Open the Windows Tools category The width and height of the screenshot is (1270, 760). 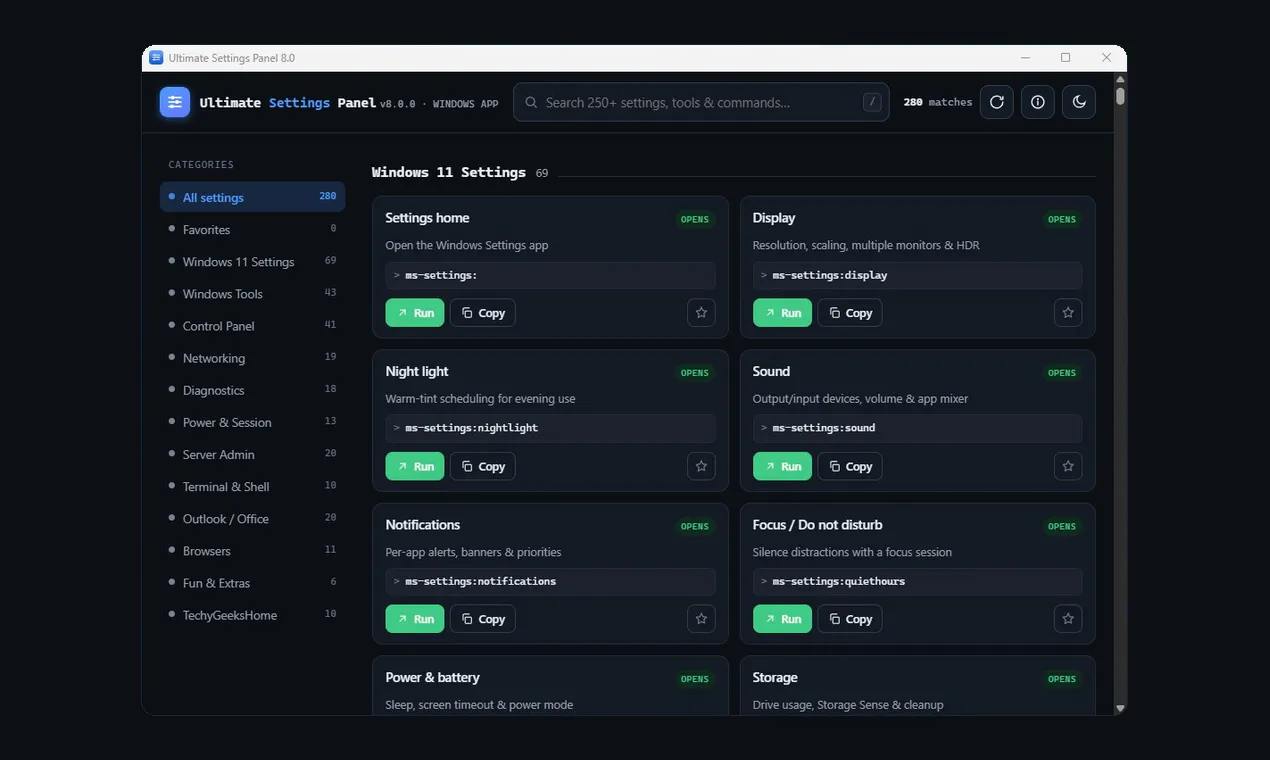[252, 293]
